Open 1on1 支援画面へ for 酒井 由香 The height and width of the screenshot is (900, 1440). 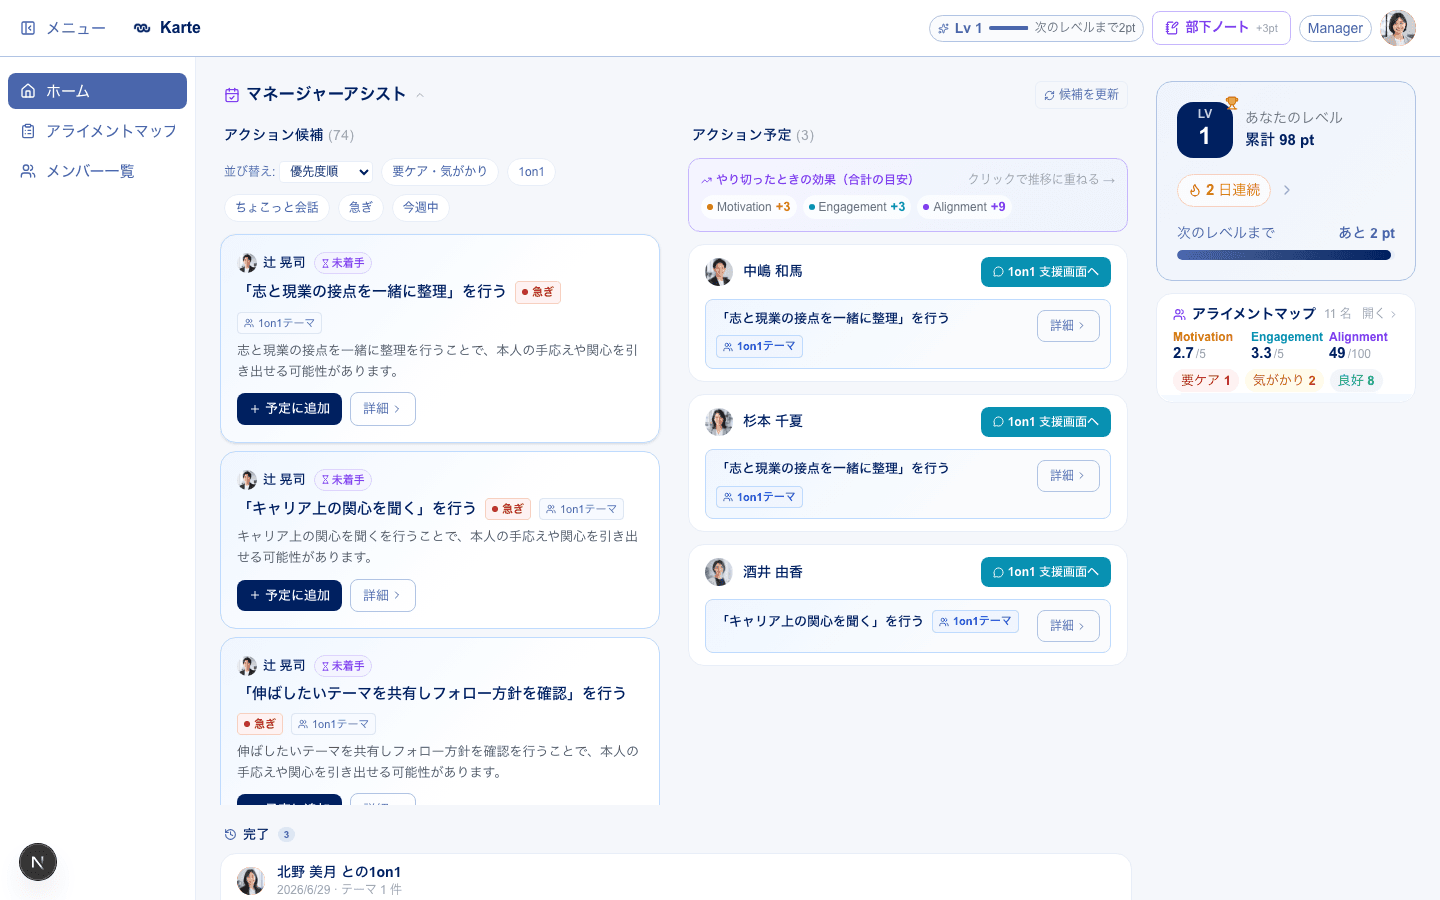click(1046, 572)
